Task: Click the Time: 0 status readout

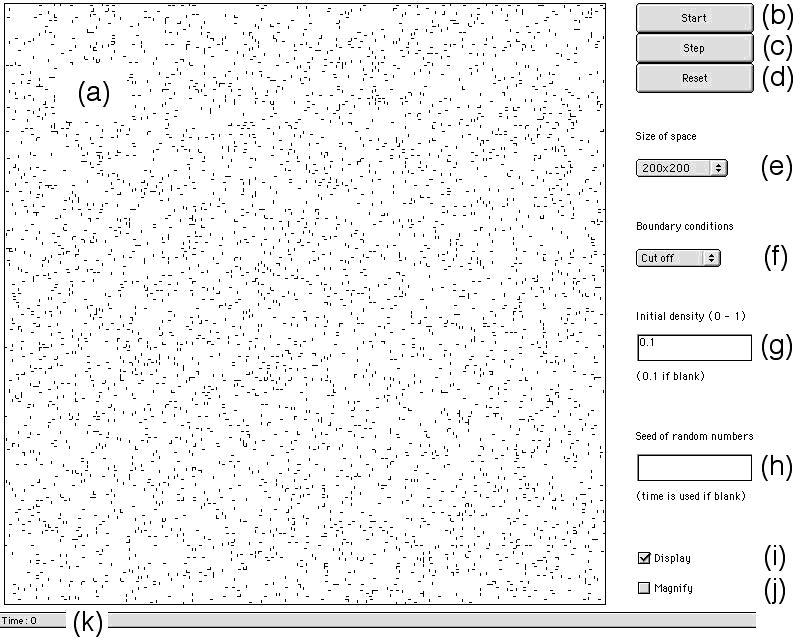Action: 19,621
